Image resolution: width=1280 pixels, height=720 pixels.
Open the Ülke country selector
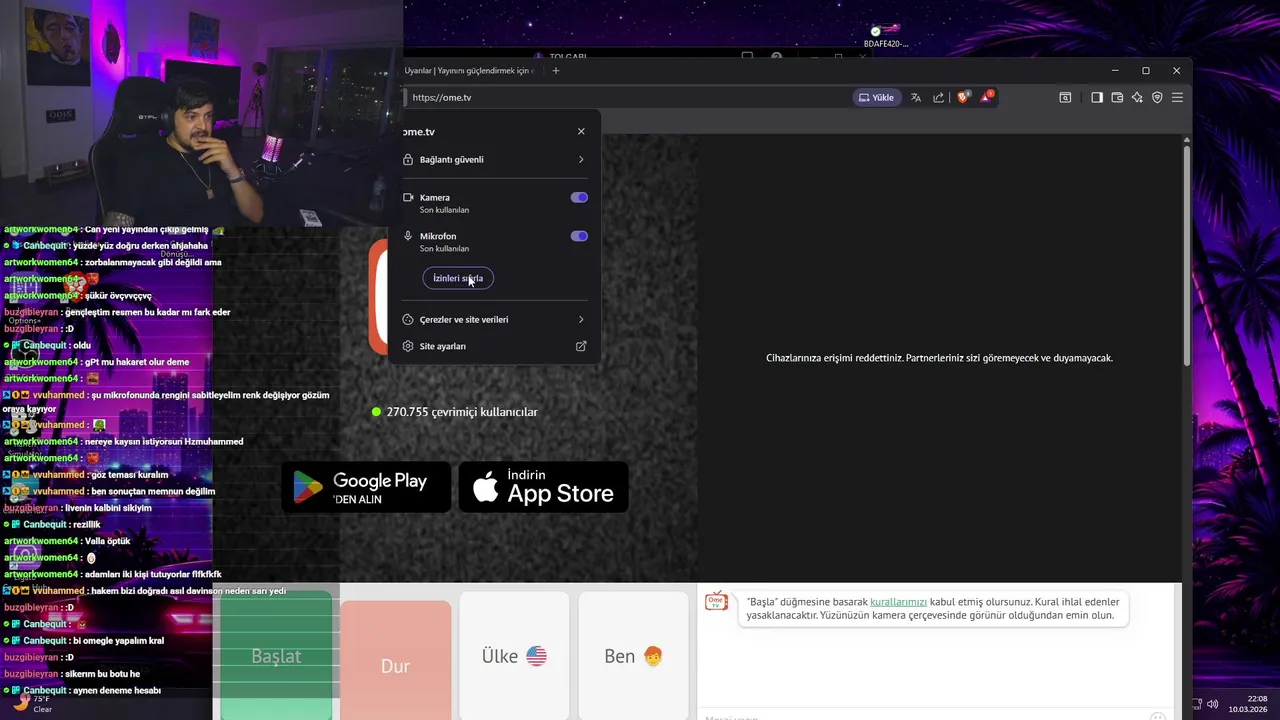(514, 656)
